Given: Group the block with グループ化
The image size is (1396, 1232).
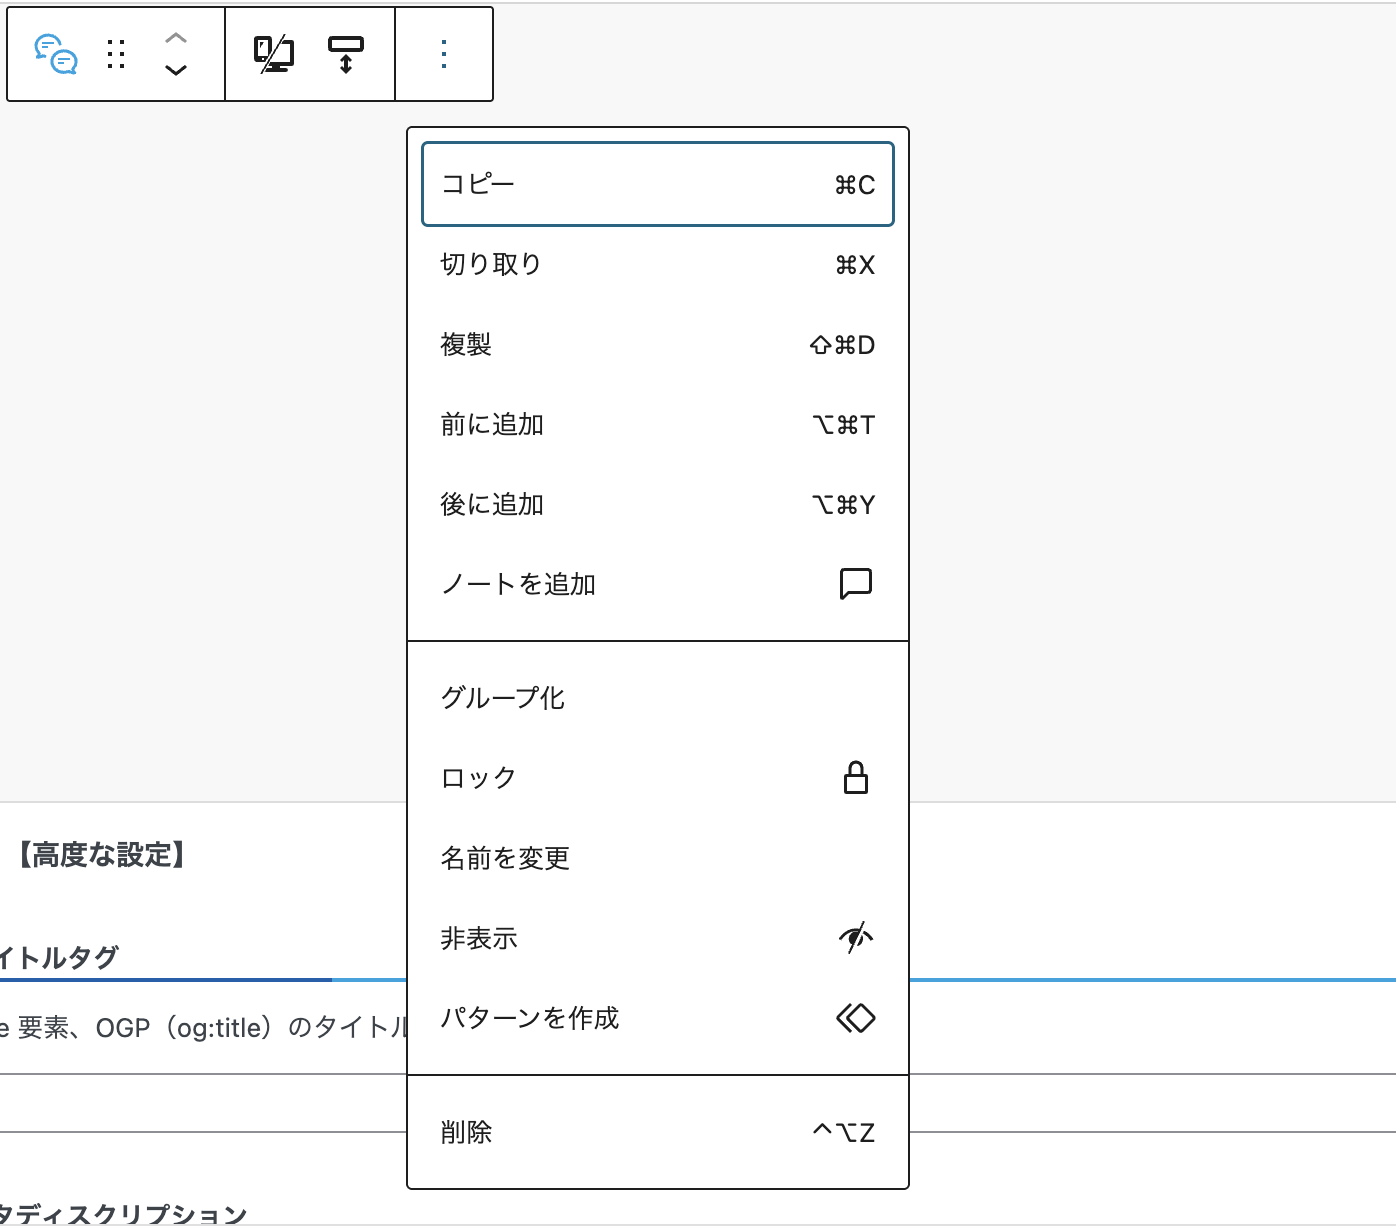Looking at the screenshot, I should [x=657, y=698].
